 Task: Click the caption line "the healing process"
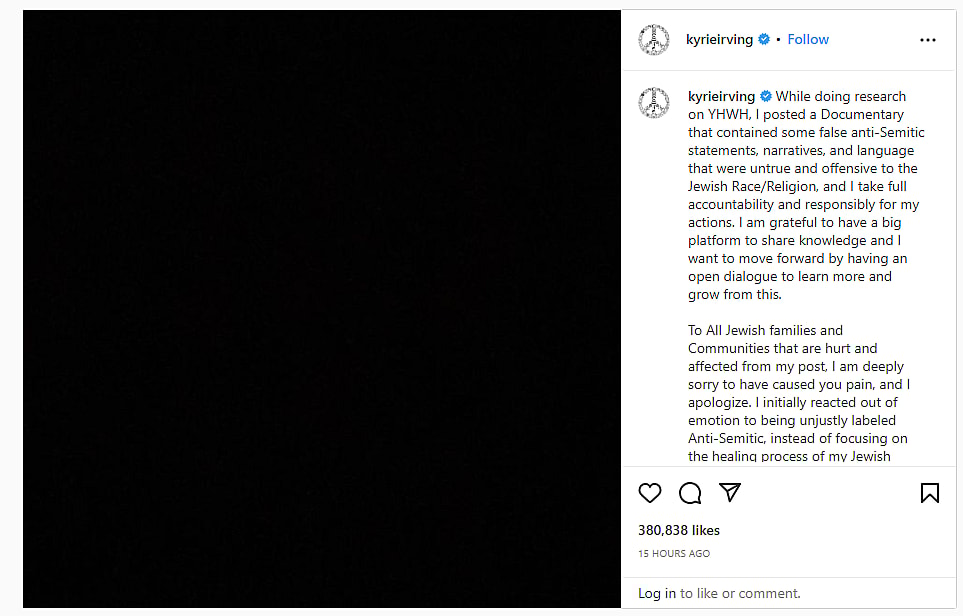point(789,457)
